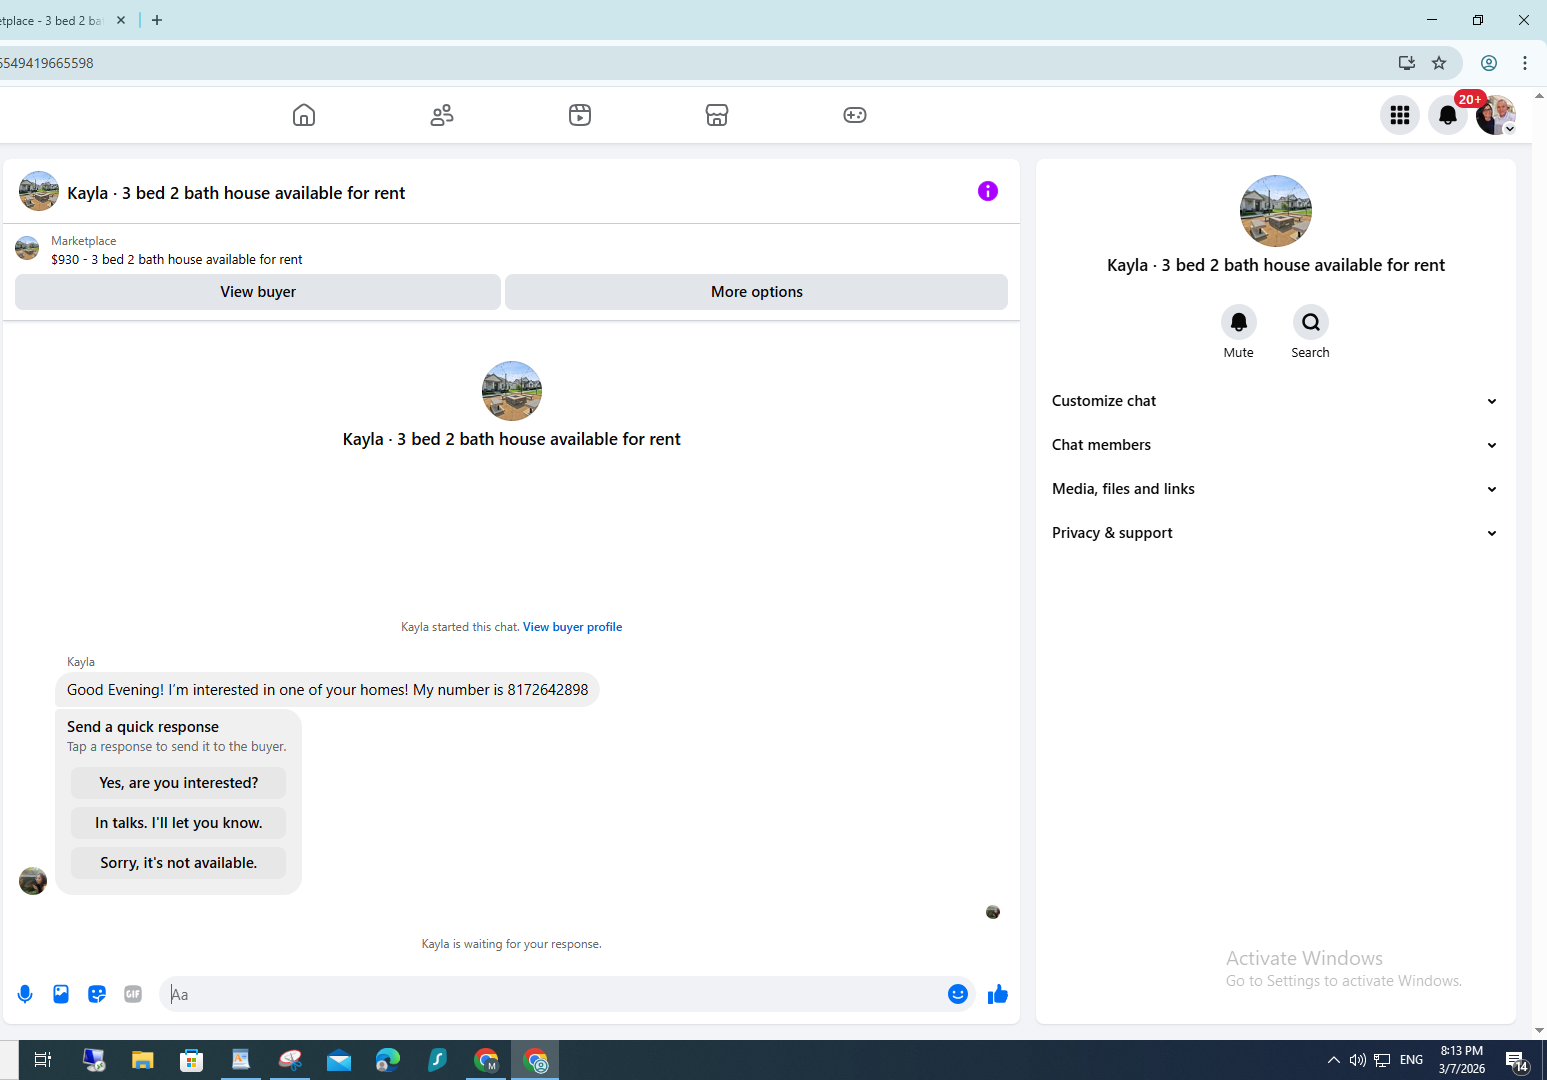Open Task View on the taskbar
The image size is (1547, 1080).
click(x=43, y=1060)
